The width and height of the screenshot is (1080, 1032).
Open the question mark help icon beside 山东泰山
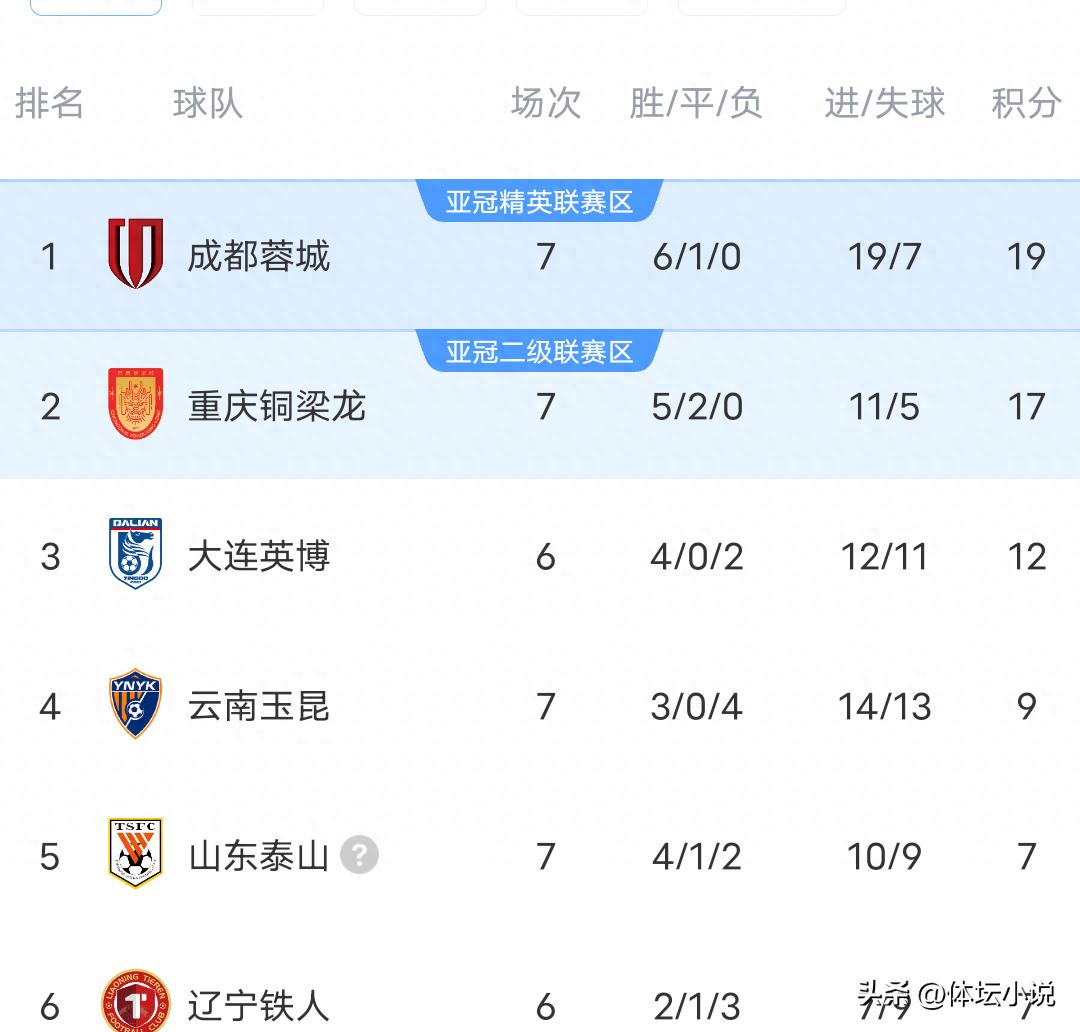point(360,856)
